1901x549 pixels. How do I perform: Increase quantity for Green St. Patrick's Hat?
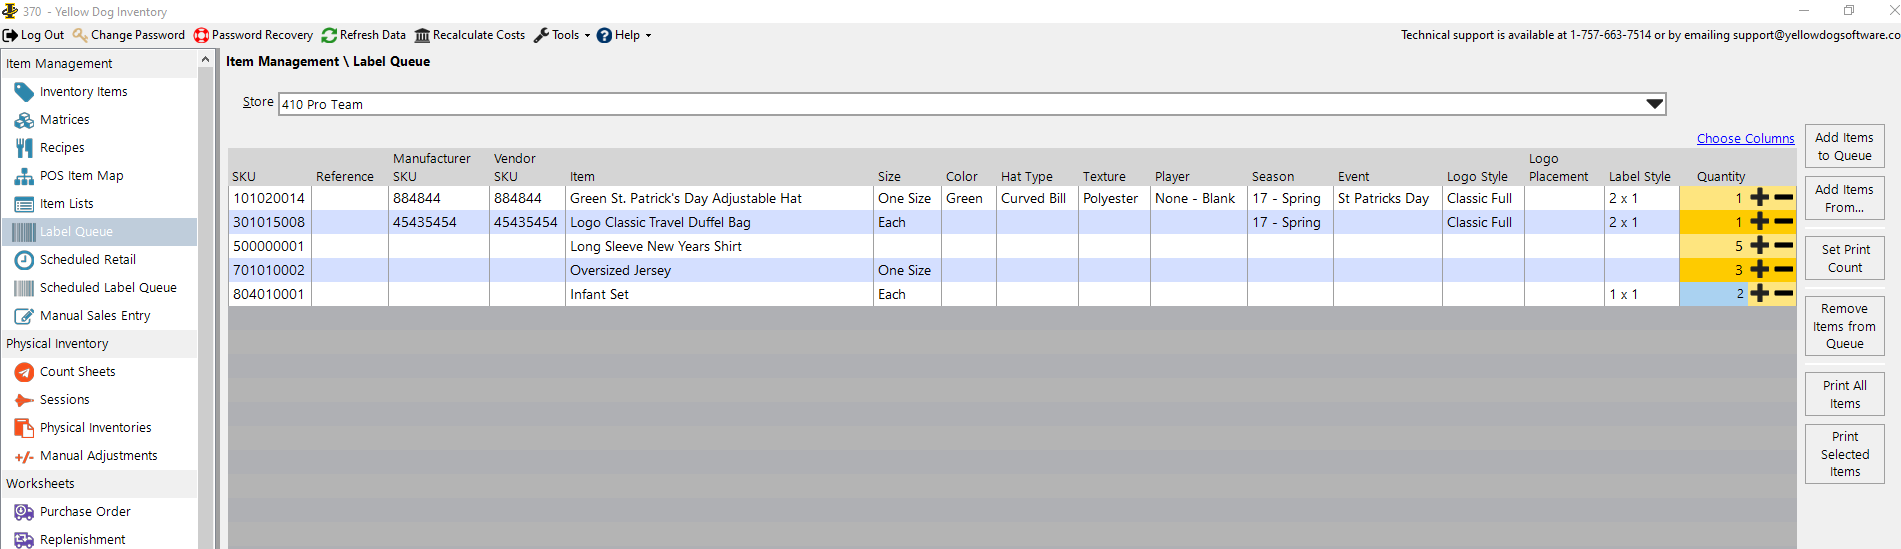point(1760,198)
